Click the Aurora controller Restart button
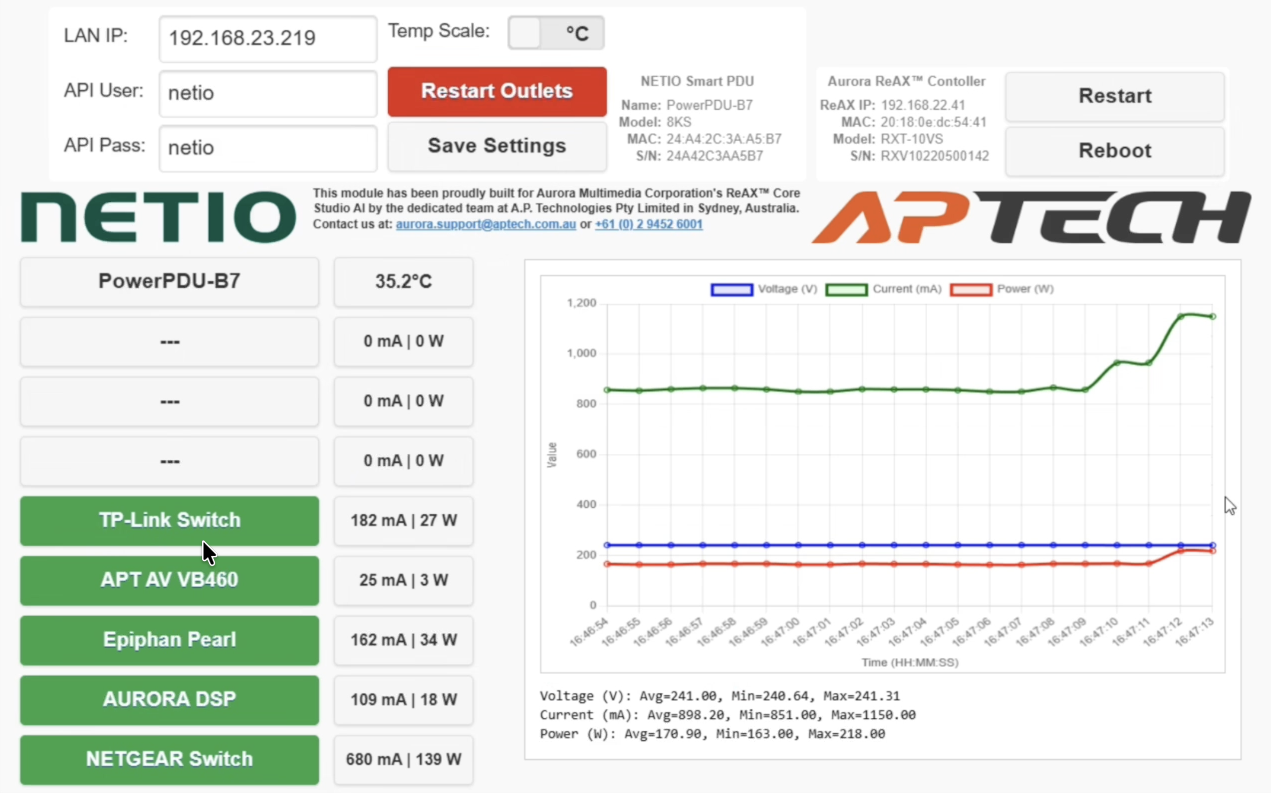This screenshot has width=1271, height=793. pyautogui.click(x=1114, y=96)
